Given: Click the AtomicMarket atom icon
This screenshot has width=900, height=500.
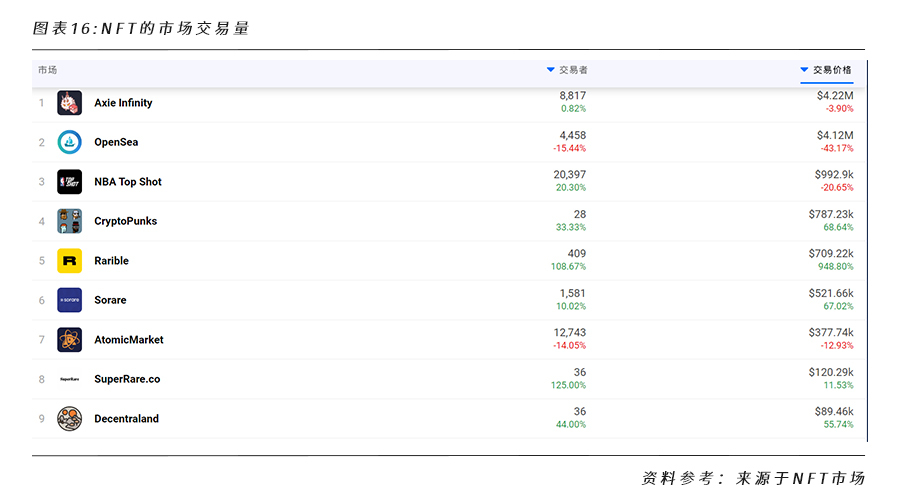Looking at the screenshot, I should [69, 340].
